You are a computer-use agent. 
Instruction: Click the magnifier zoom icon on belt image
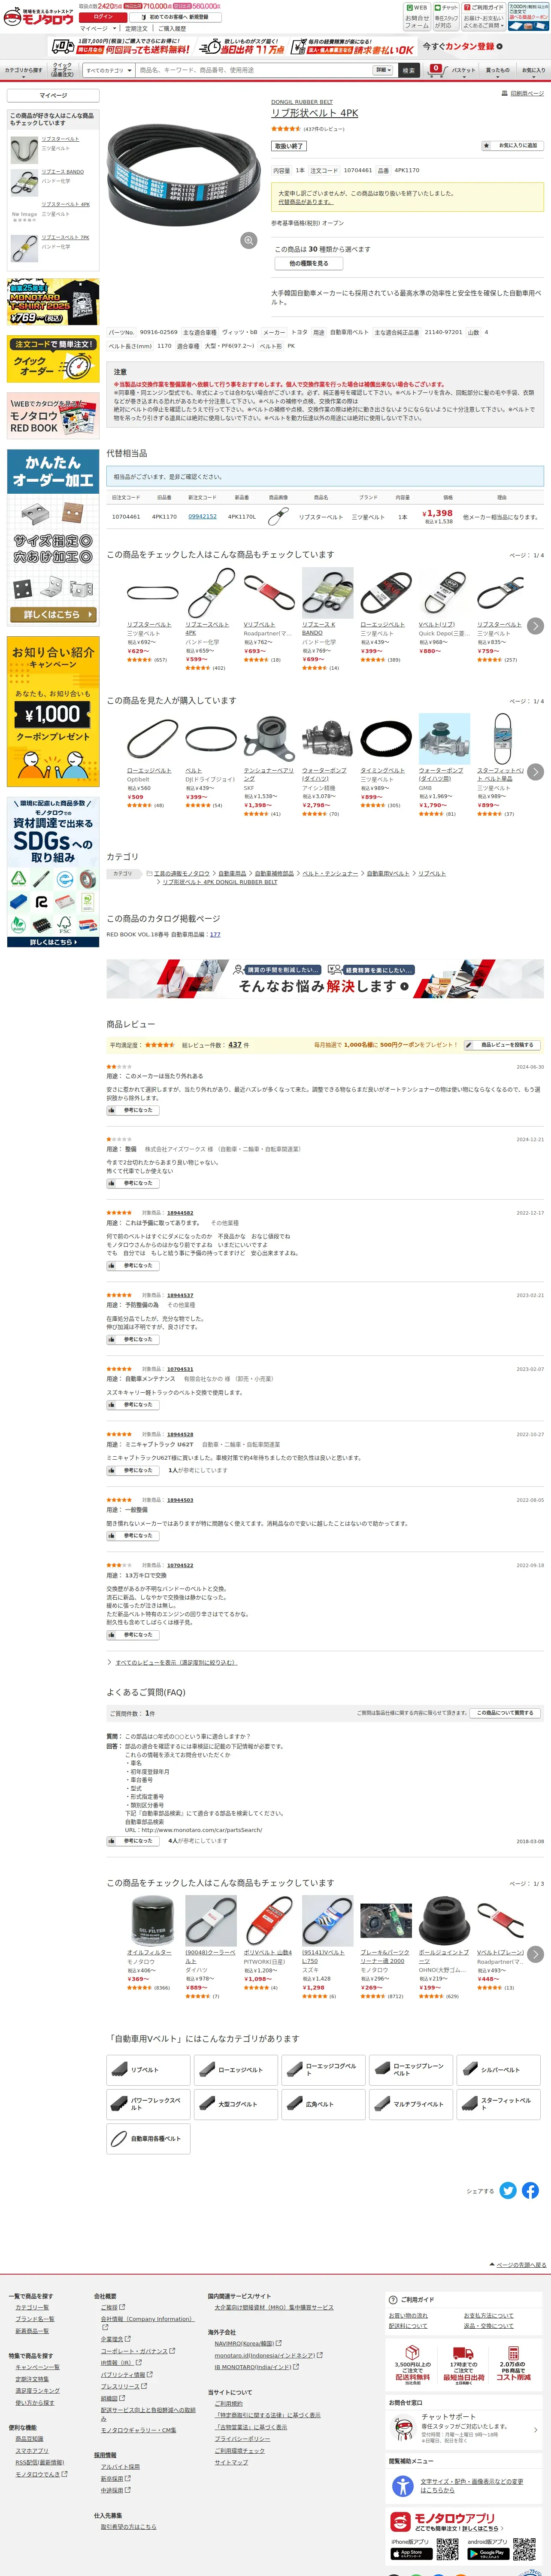tap(248, 240)
